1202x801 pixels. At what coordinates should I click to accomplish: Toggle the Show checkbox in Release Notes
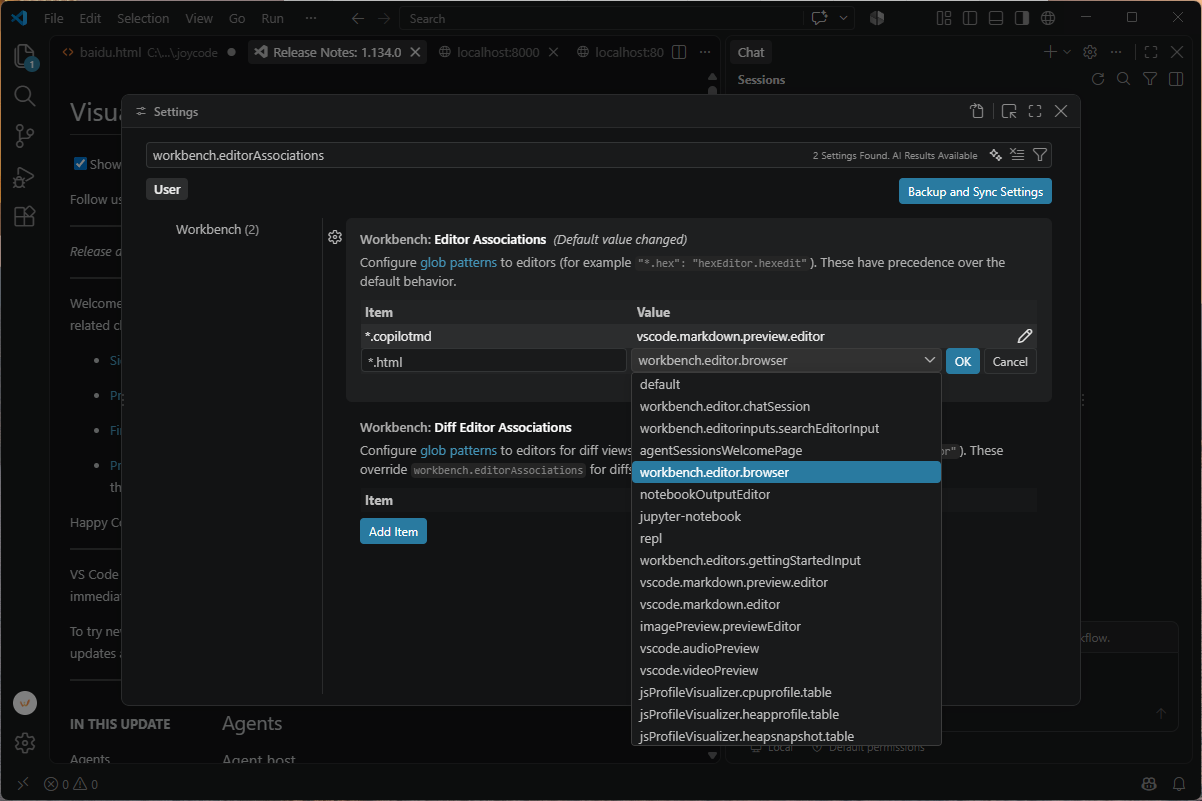(81, 164)
